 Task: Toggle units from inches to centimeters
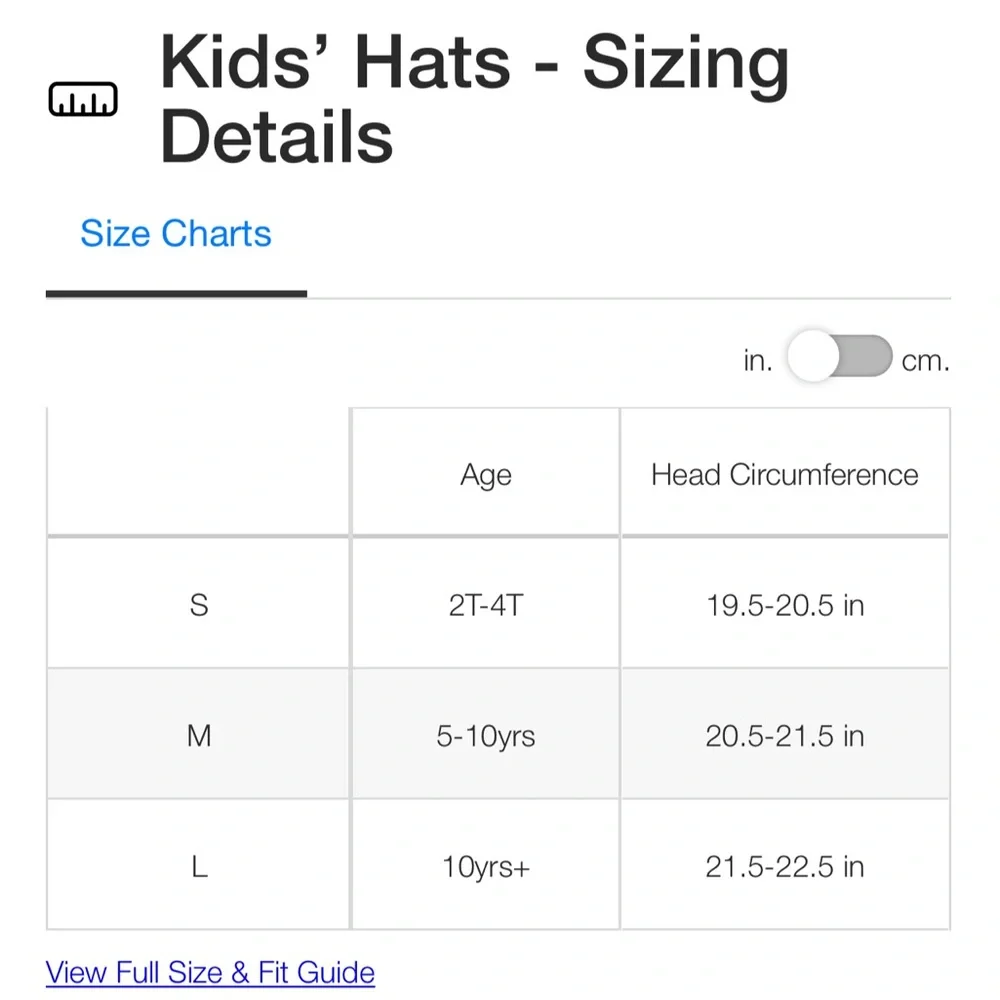point(839,356)
